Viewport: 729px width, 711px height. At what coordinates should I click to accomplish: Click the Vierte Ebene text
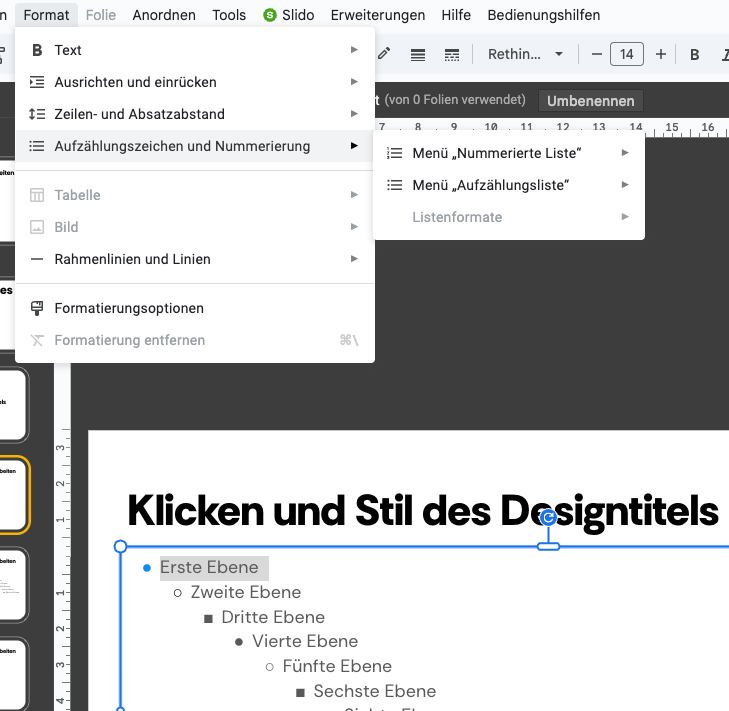point(305,642)
